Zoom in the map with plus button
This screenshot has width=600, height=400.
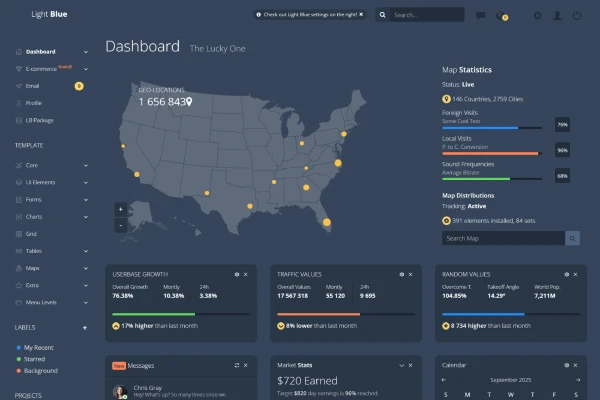click(121, 209)
